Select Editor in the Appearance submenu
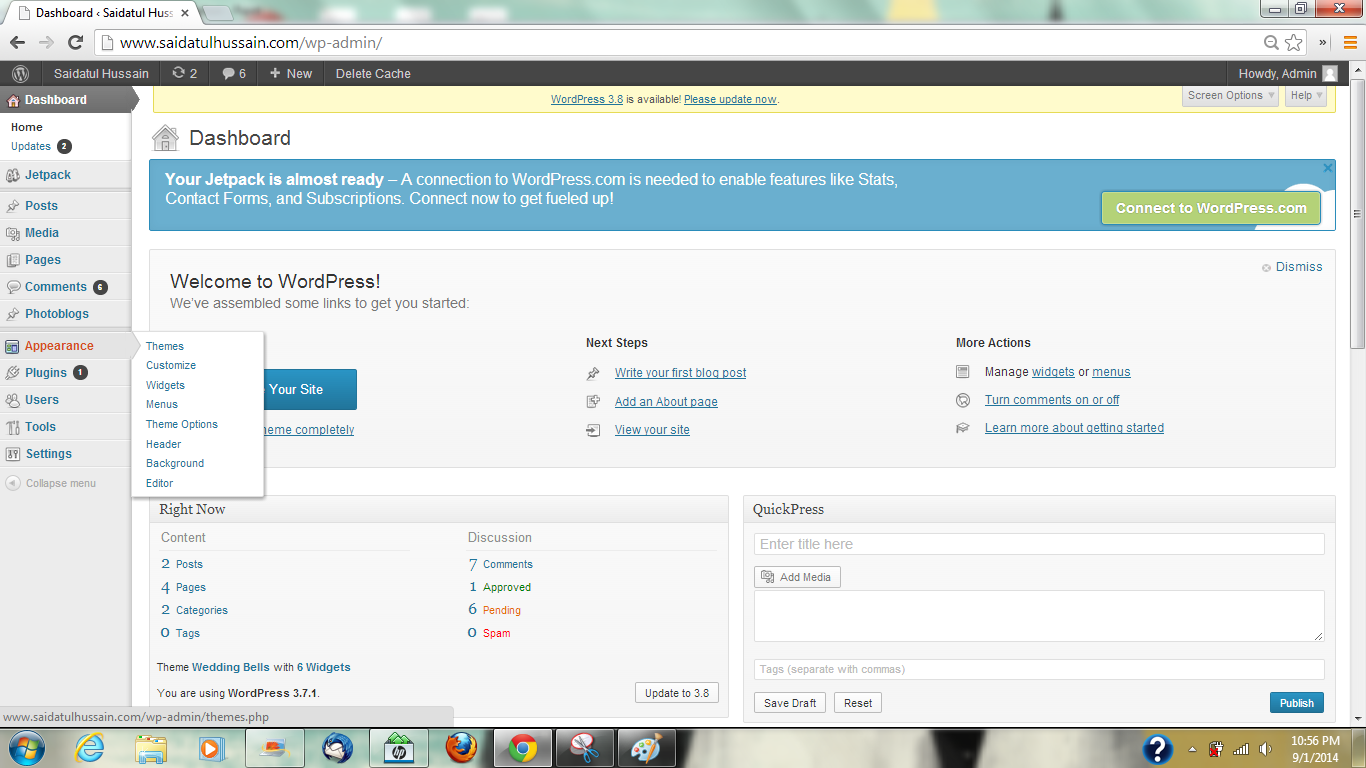 coord(159,483)
